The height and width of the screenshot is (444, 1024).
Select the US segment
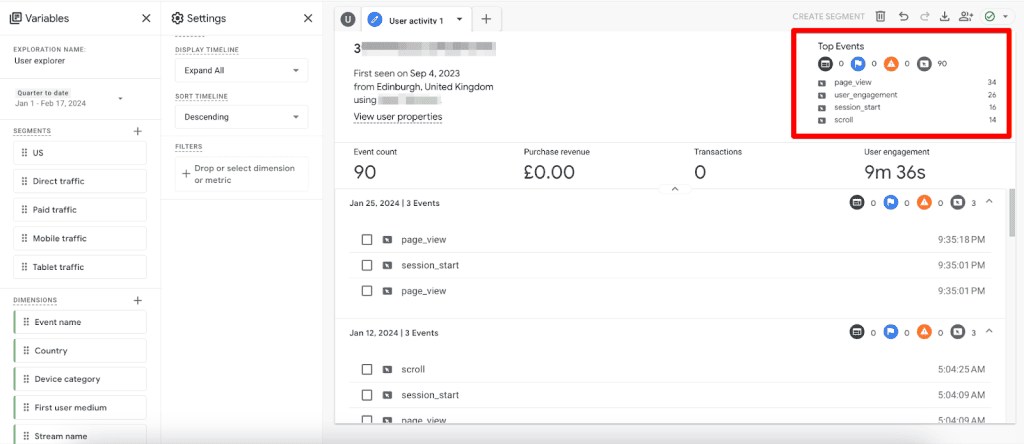pyautogui.click(x=80, y=153)
